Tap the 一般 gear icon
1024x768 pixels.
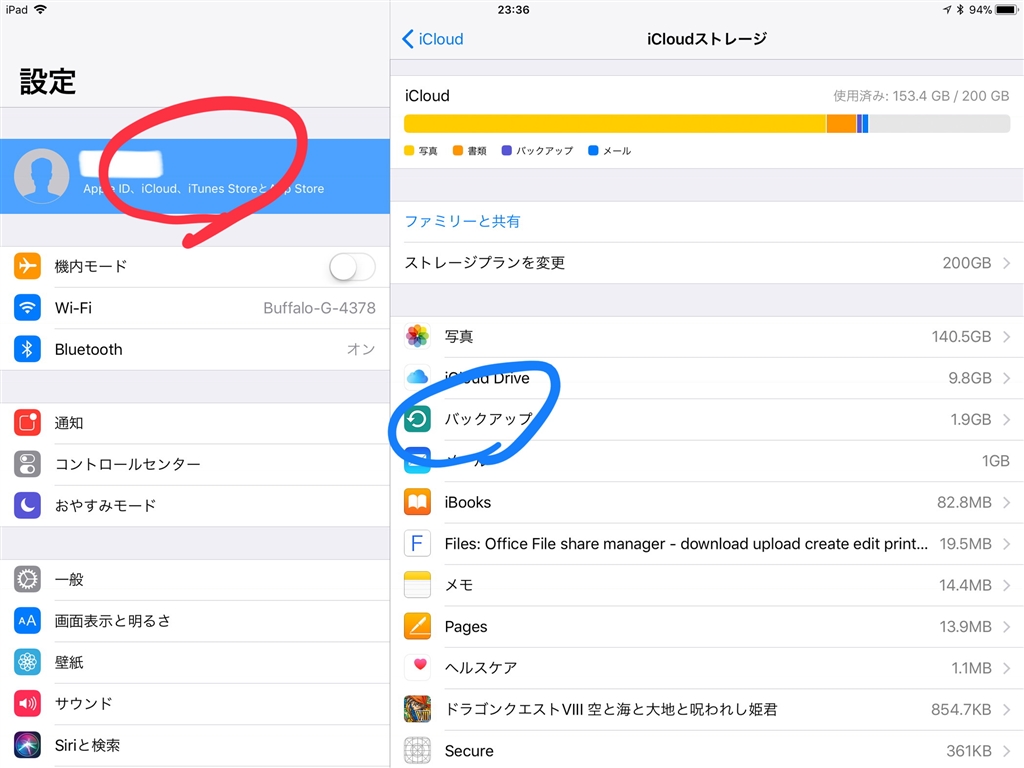pyautogui.click(x=27, y=579)
